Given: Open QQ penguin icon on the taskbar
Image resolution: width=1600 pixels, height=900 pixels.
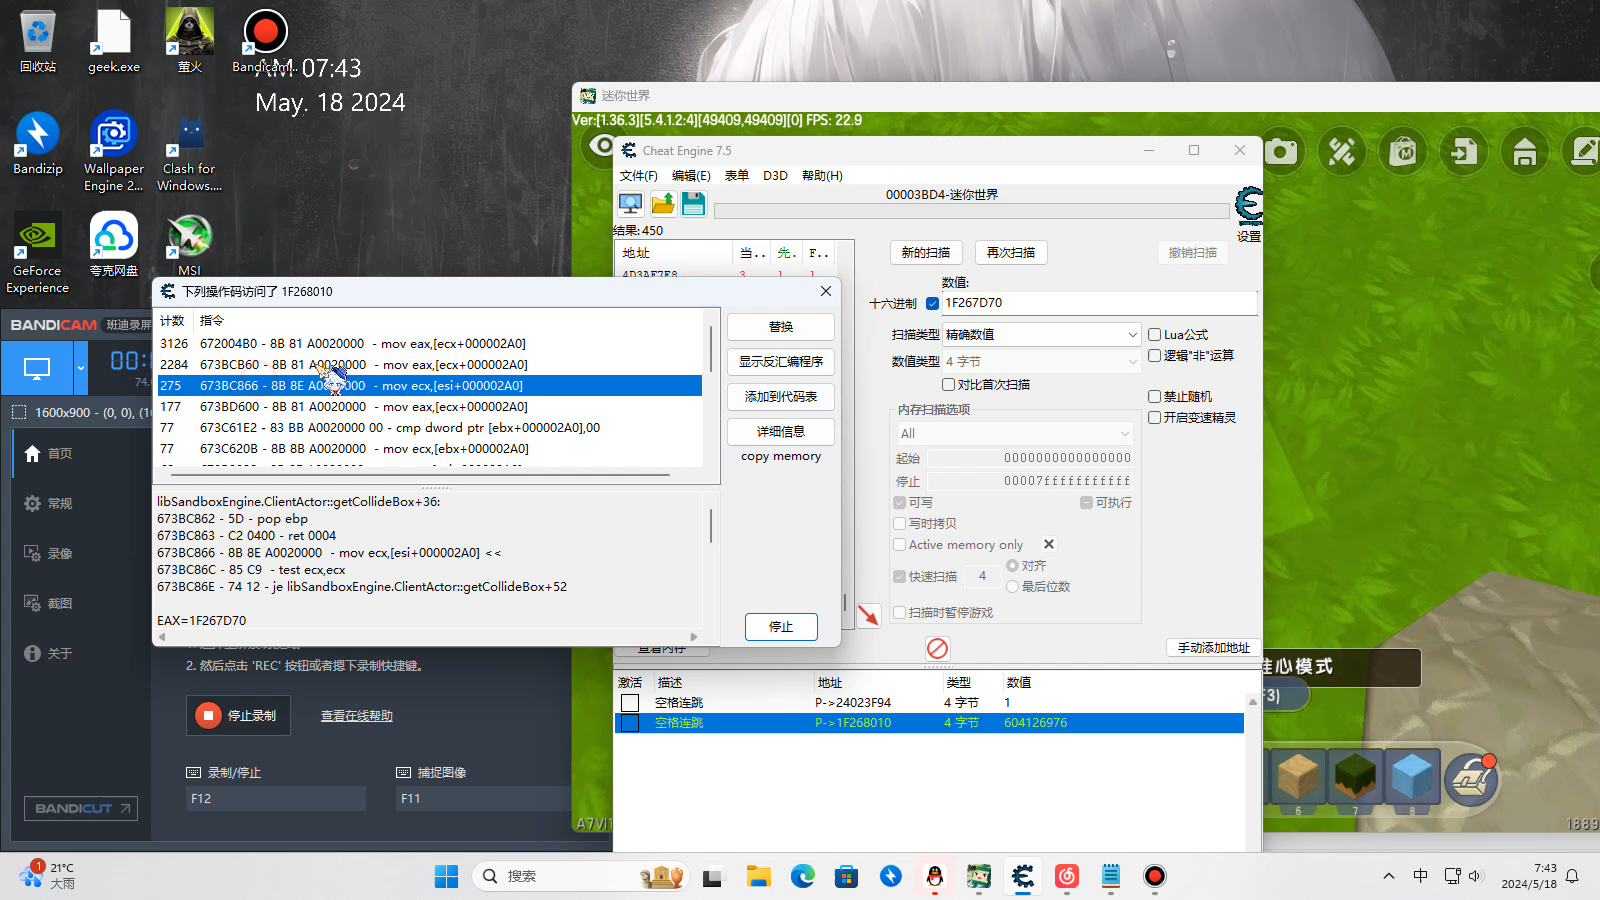Looking at the screenshot, I should point(935,876).
